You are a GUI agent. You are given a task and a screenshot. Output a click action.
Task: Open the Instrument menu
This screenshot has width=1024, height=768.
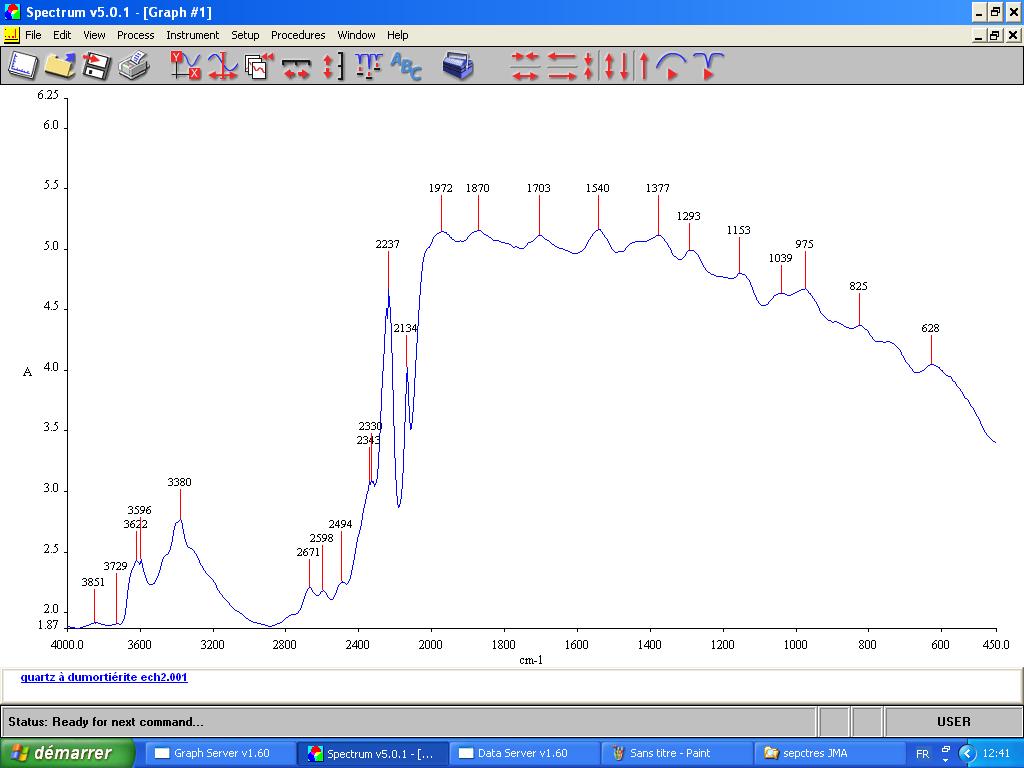pyautogui.click(x=192, y=35)
